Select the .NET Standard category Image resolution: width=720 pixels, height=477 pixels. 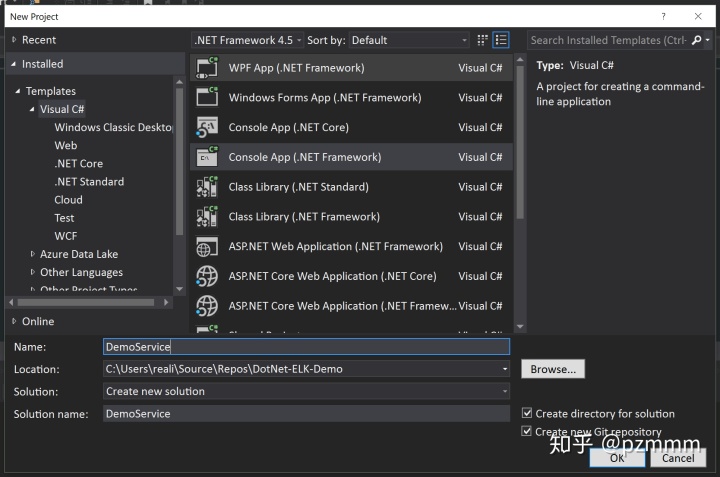pyautogui.click(x=89, y=182)
